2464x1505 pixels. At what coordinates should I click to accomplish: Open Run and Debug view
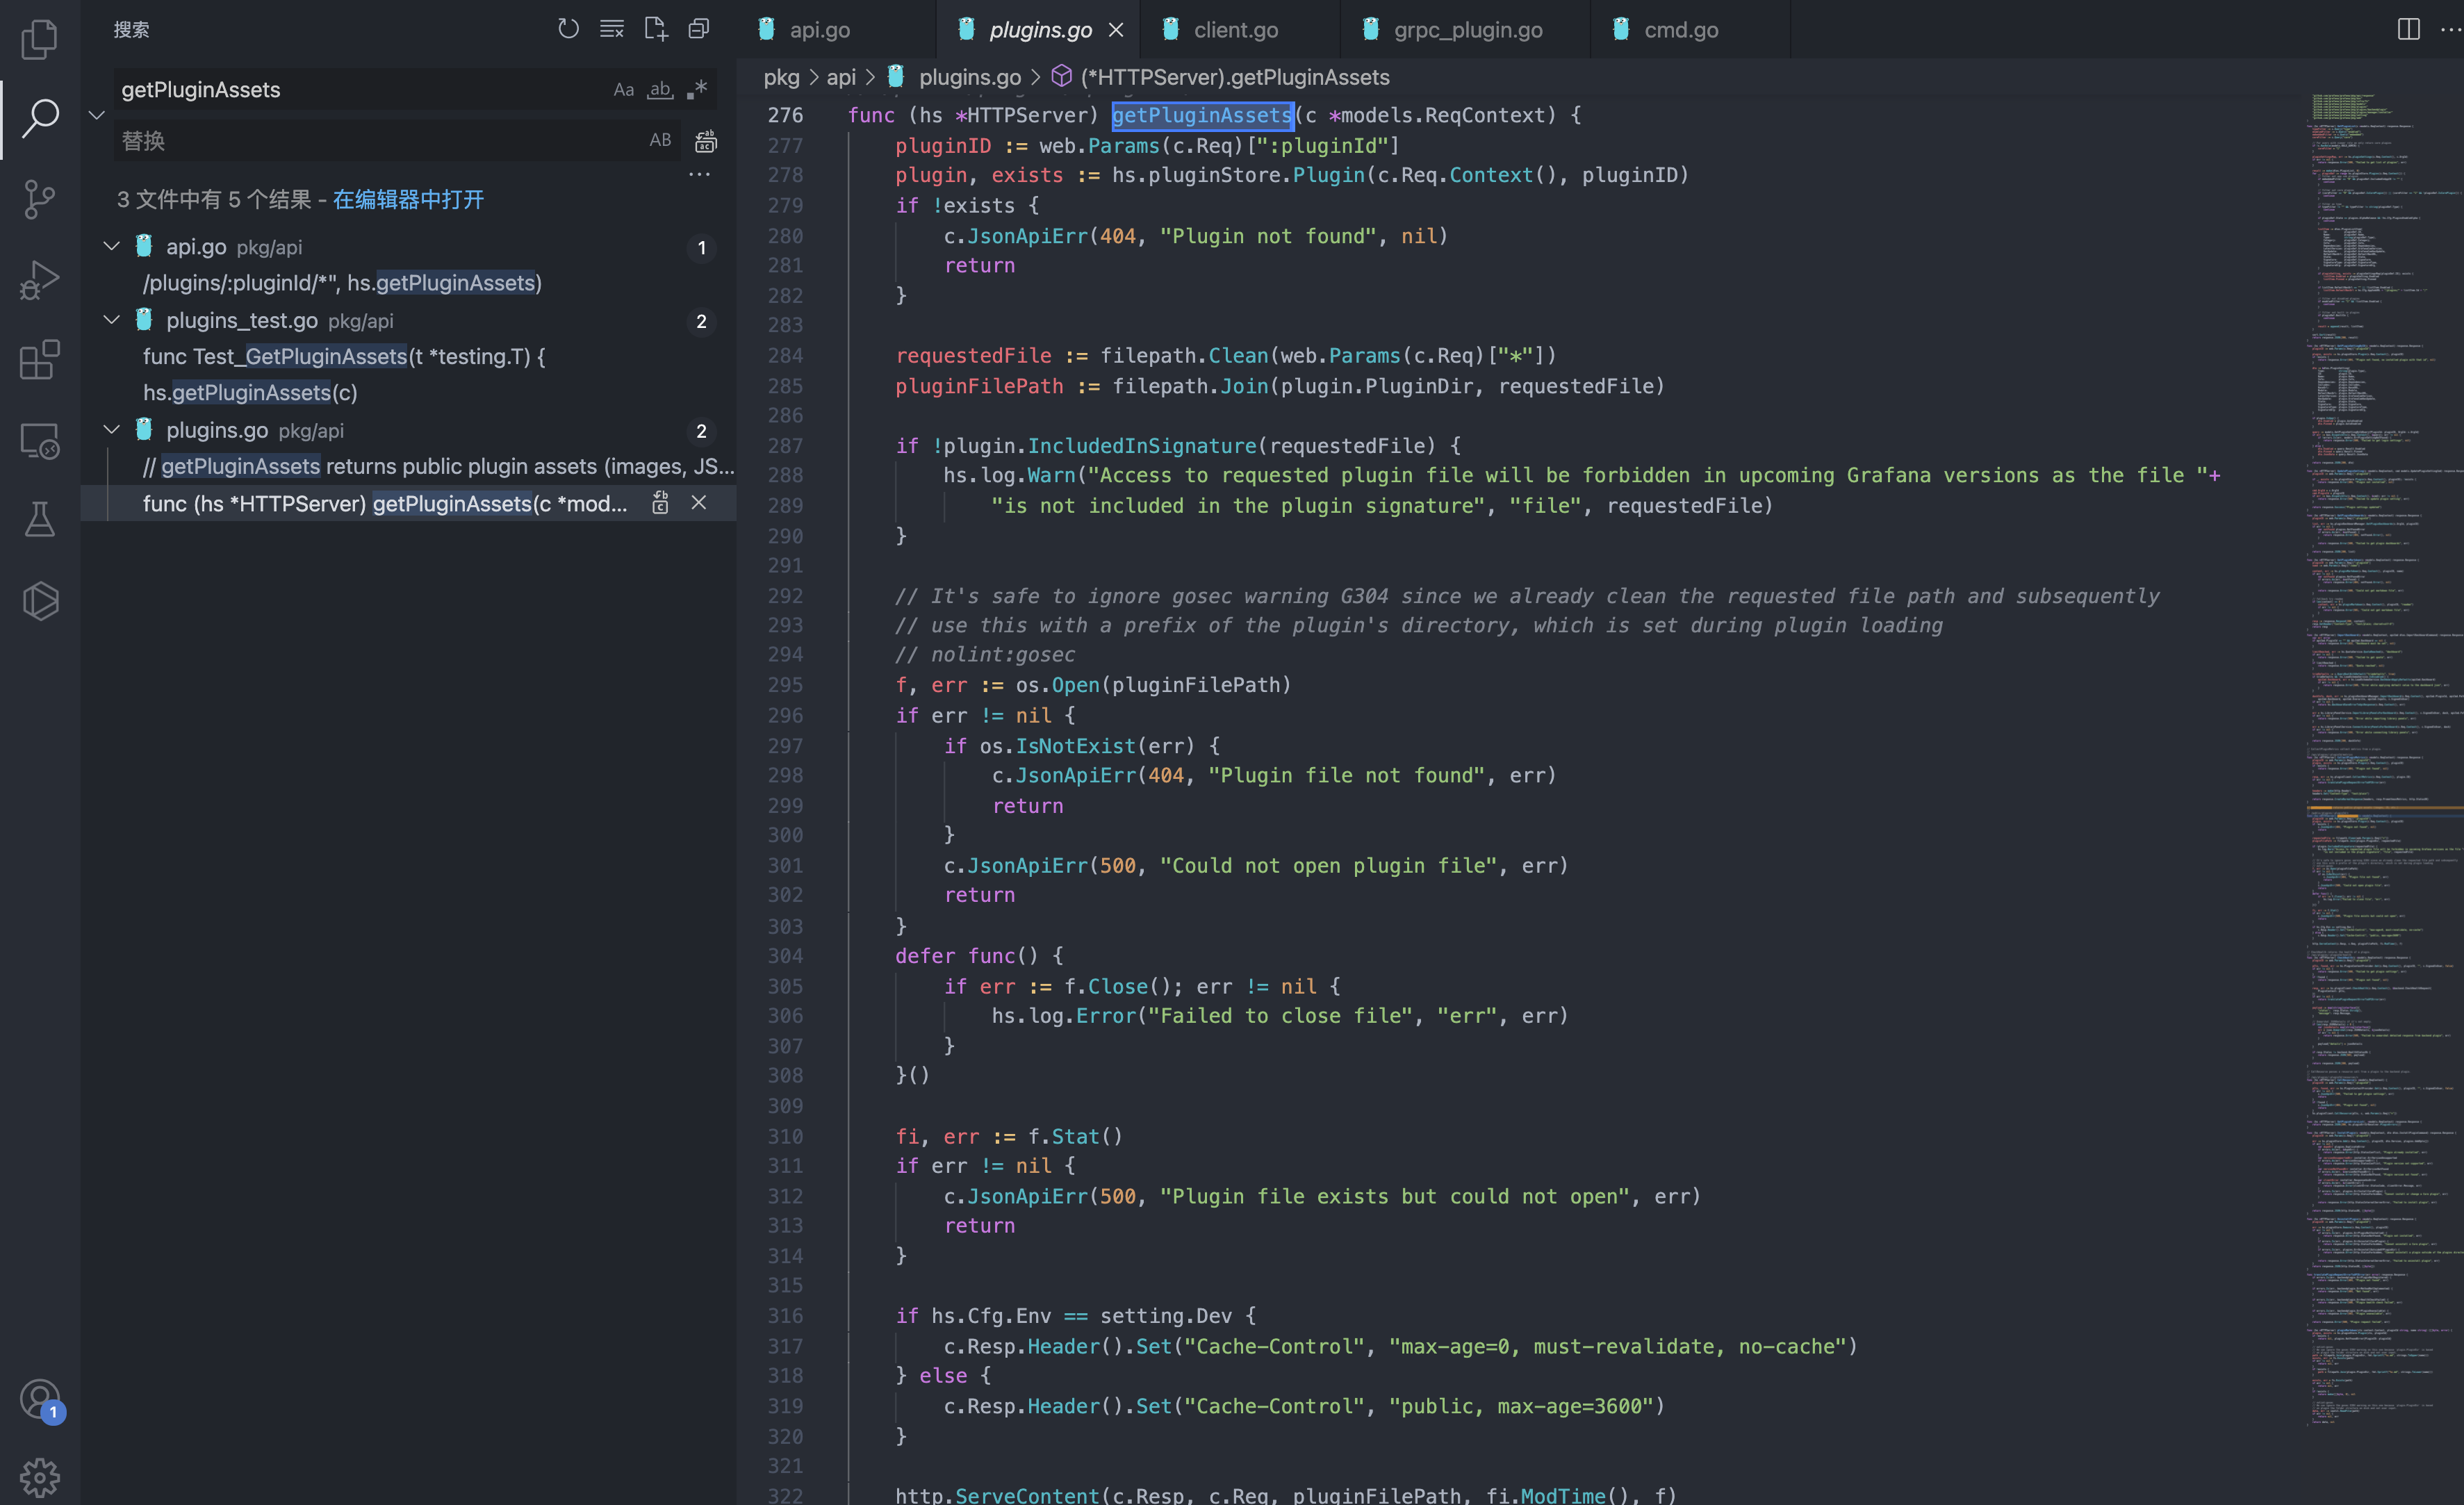click(39, 280)
